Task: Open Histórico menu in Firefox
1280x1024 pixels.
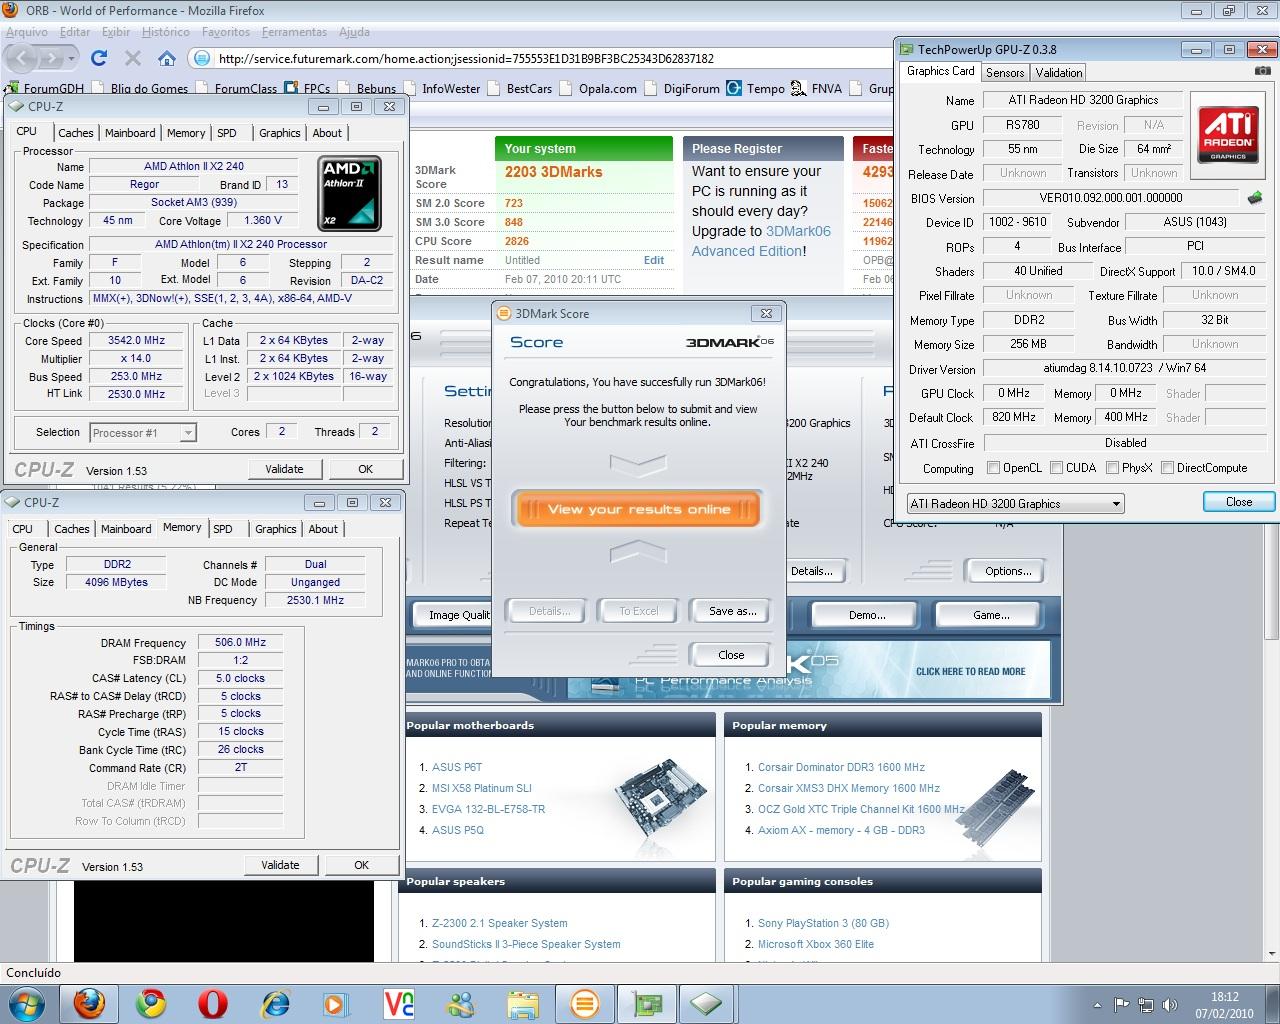Action: click(x=165, y=32)
